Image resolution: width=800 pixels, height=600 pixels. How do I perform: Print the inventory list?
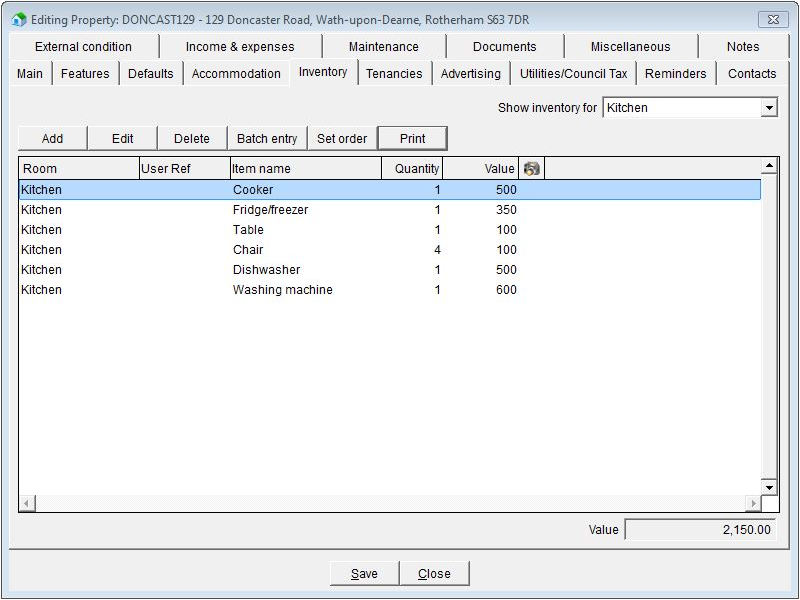412,138
